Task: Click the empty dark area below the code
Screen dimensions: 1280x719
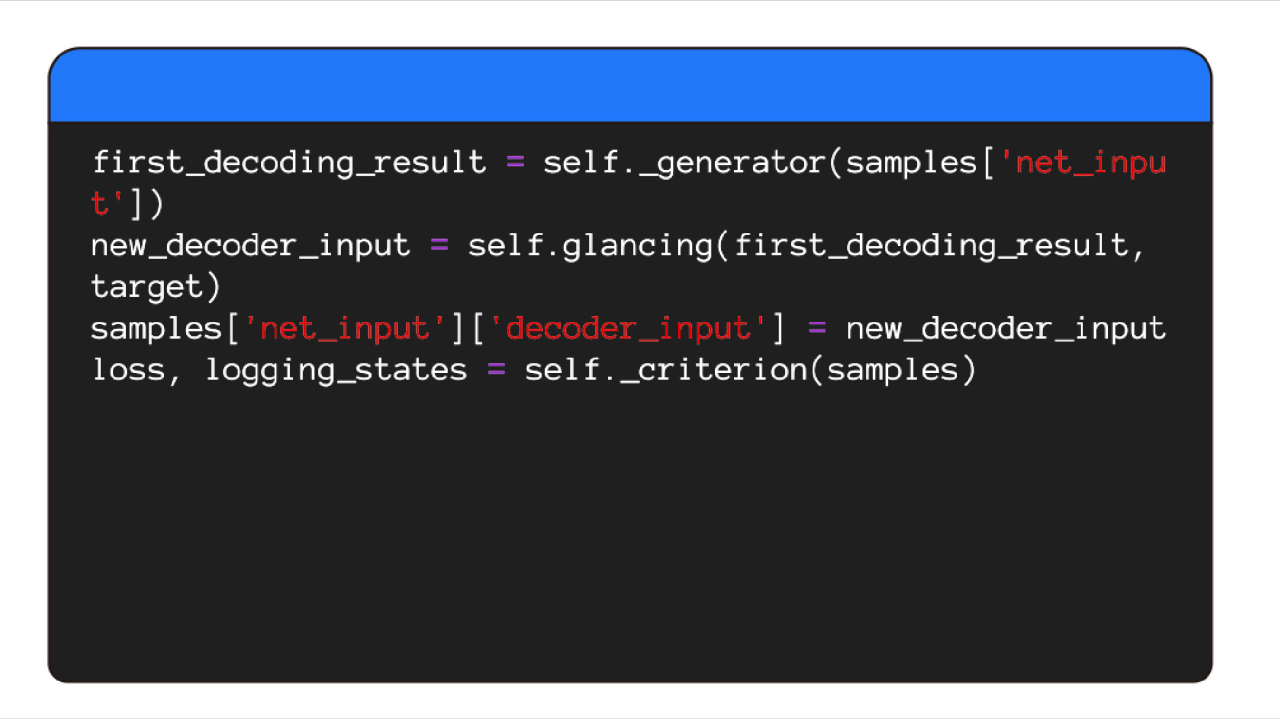Action: pos(630,530)
